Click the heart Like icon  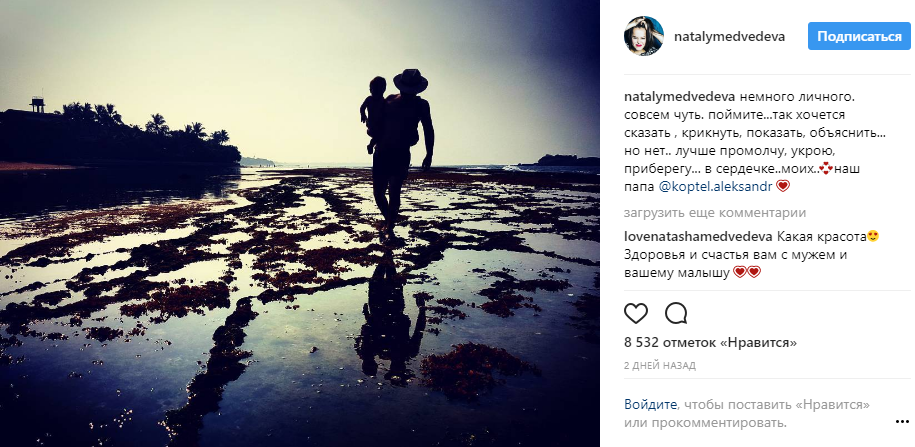(x=636, y=314)
